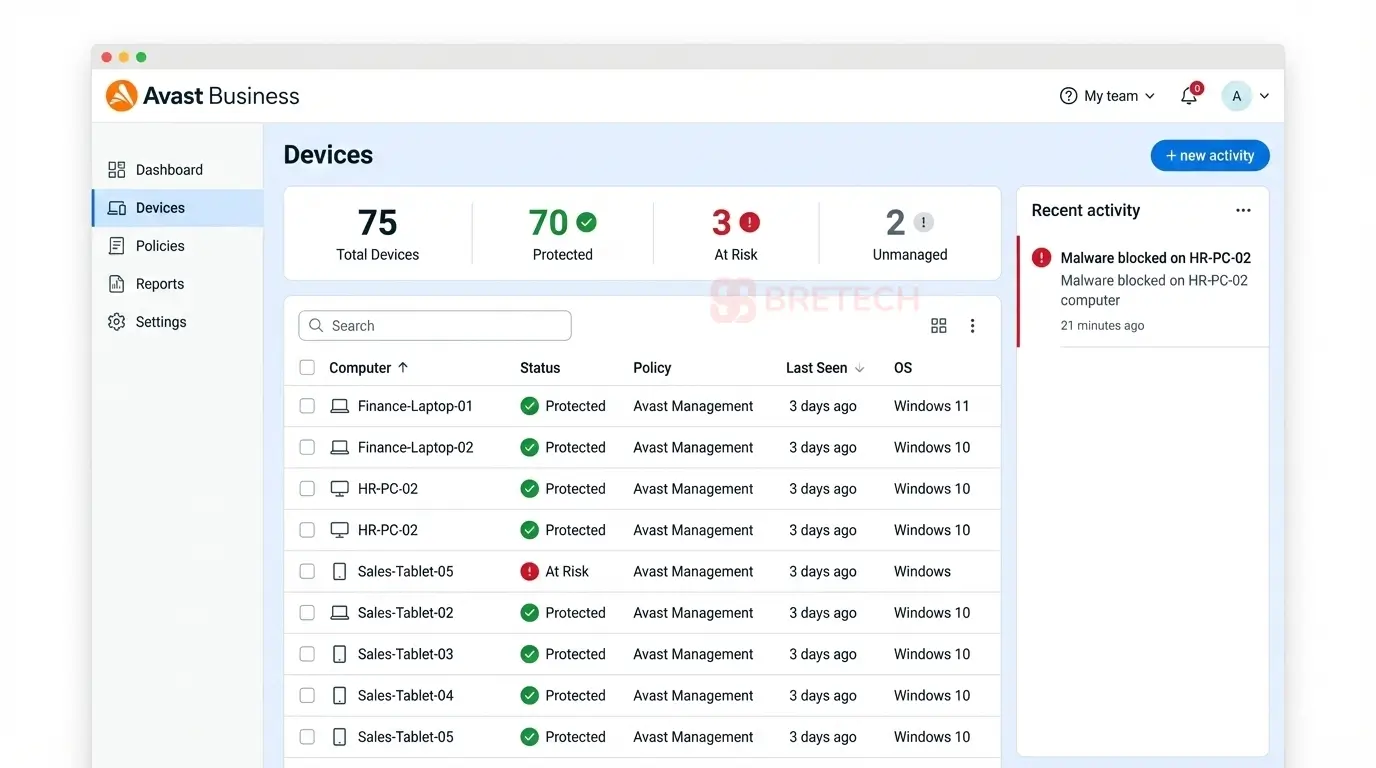Click the new activity button
The image size is (1376, 768).
1210,155
